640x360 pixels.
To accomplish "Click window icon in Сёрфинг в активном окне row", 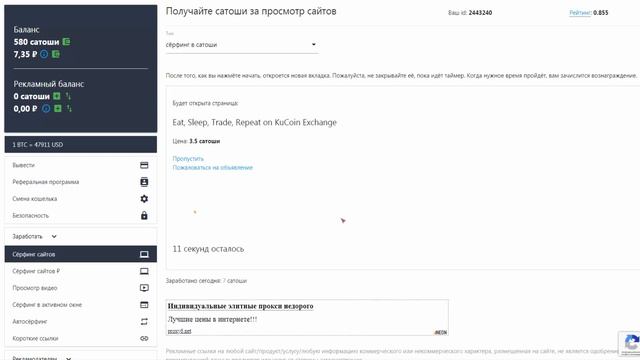I will 144,304.
